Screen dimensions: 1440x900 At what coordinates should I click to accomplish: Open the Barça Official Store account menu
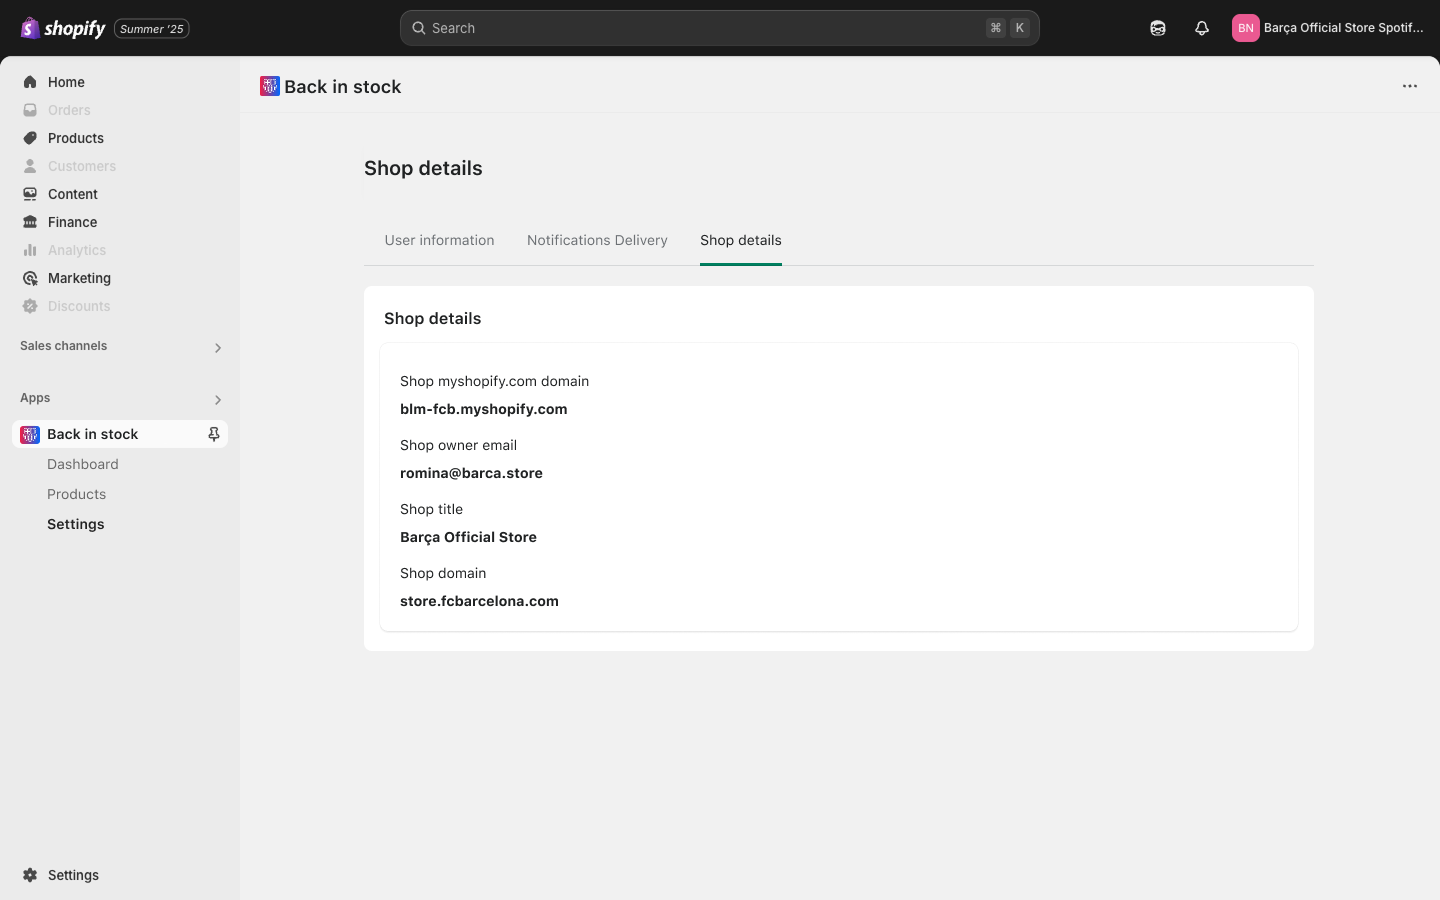(x=1329, y=28)
